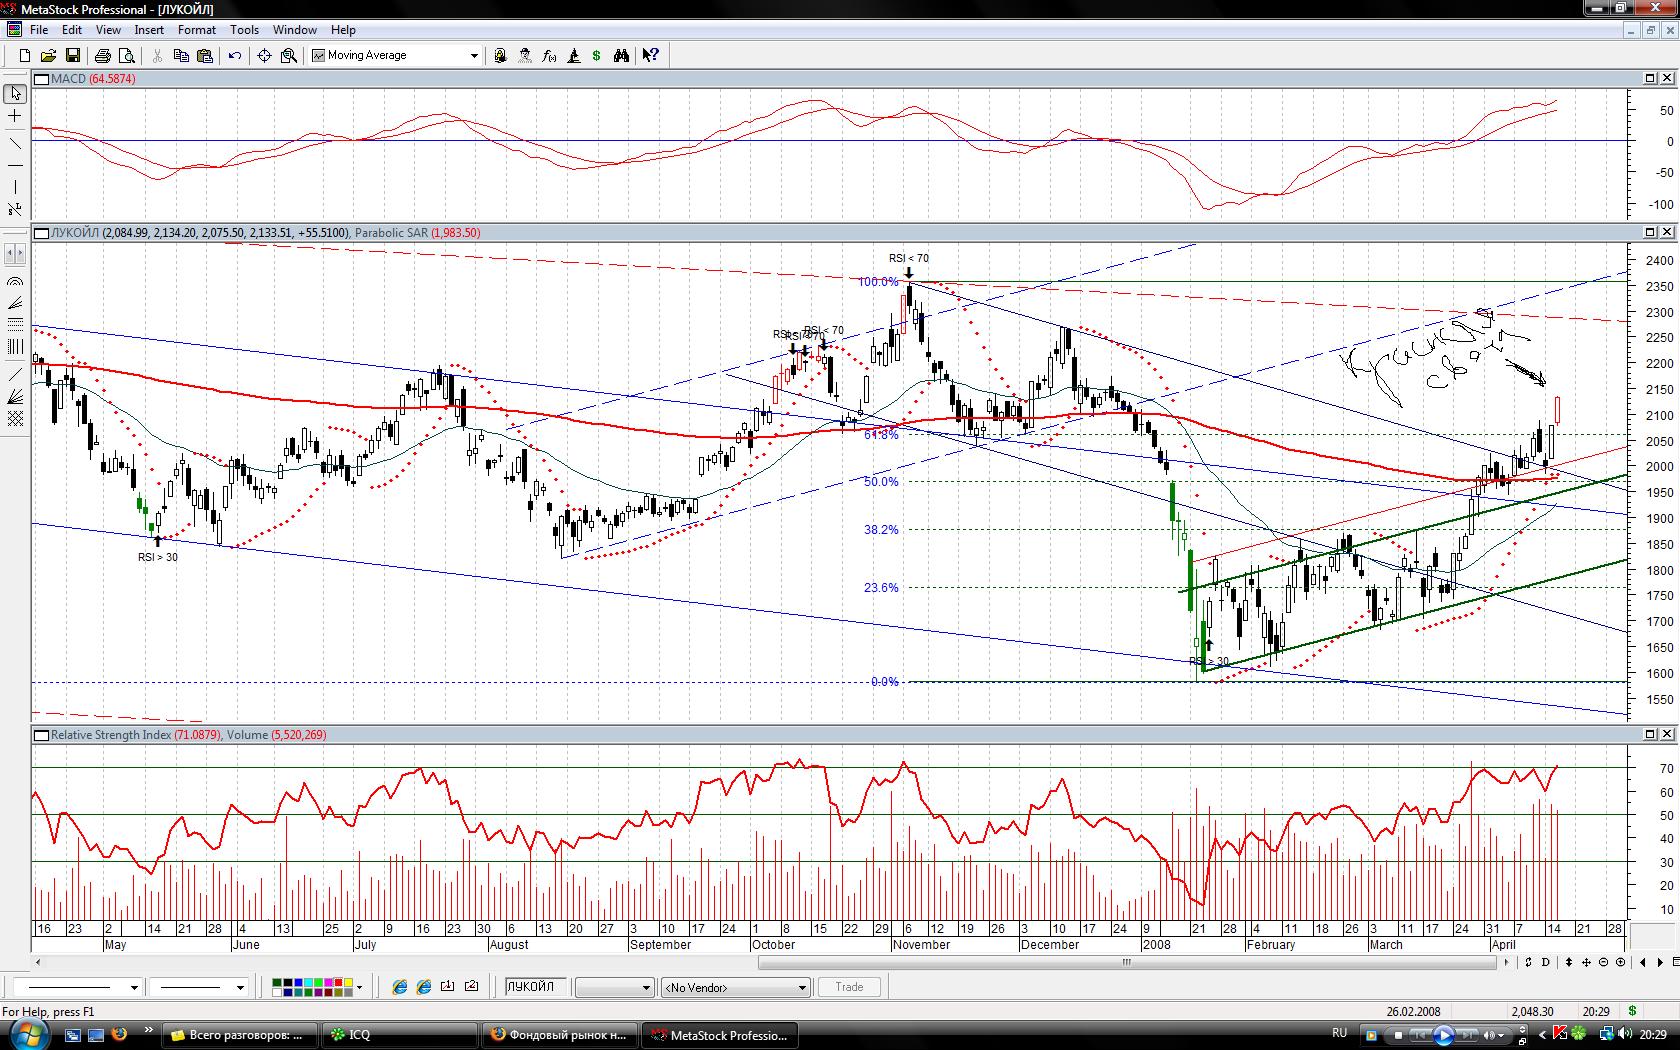Viewport: 1680px width, 1050px height.
Task: Open Всего разговоров taskbar window
Action: [x=240, y=1035]
